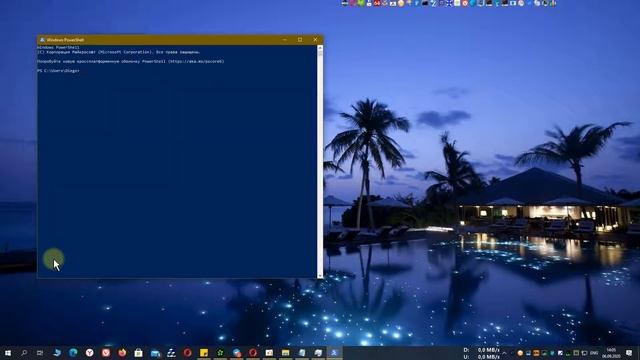Screen dimensions: 640x360
Task: Click the PowerShell scrollbar down arrow
Action: click(320, 276)
